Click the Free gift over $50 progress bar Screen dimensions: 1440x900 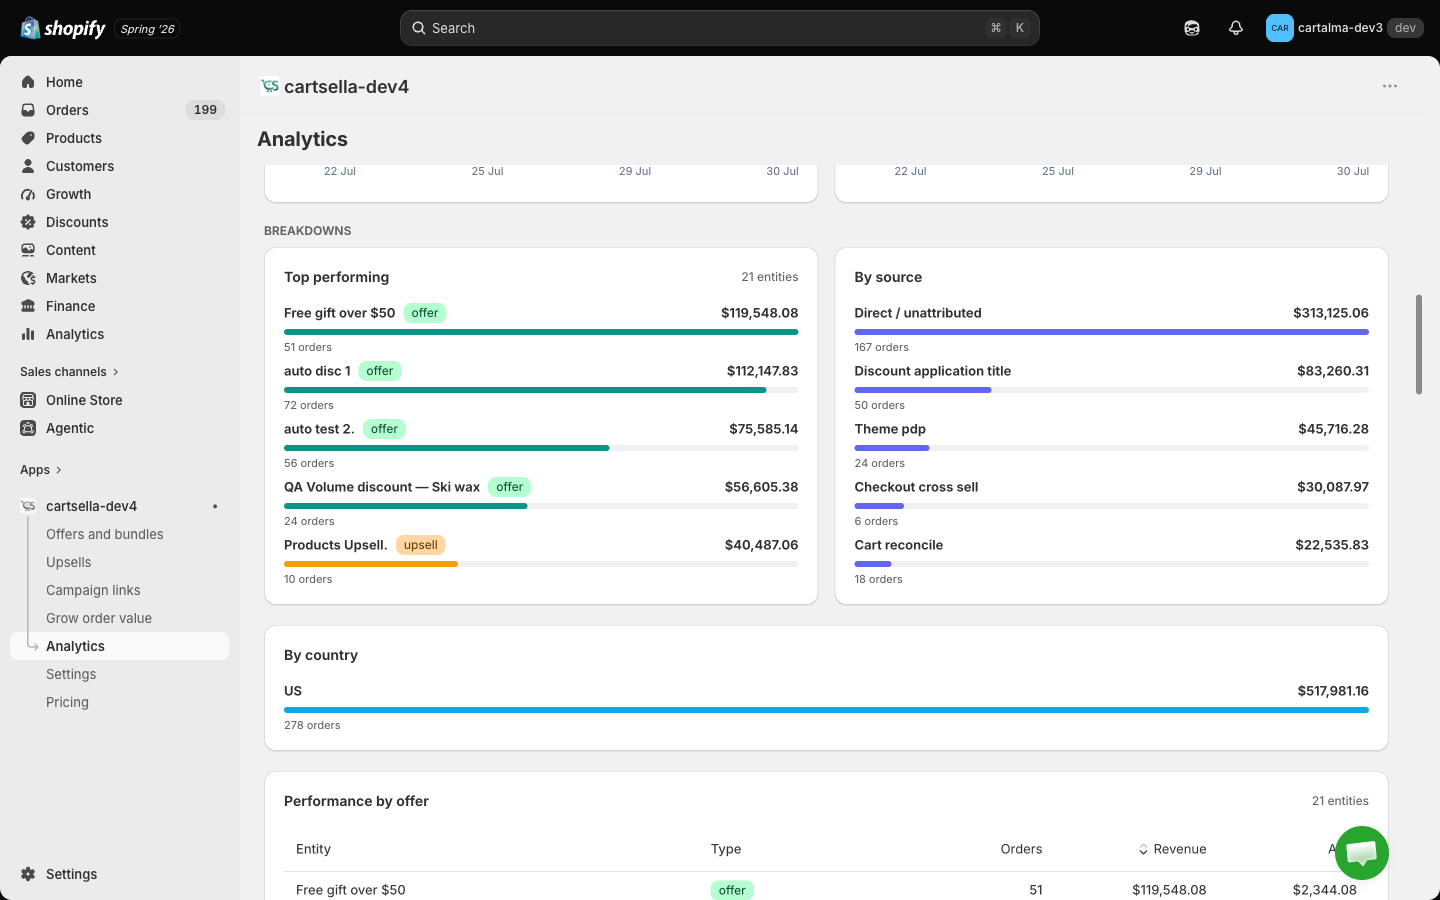click(x=541, y=332)
